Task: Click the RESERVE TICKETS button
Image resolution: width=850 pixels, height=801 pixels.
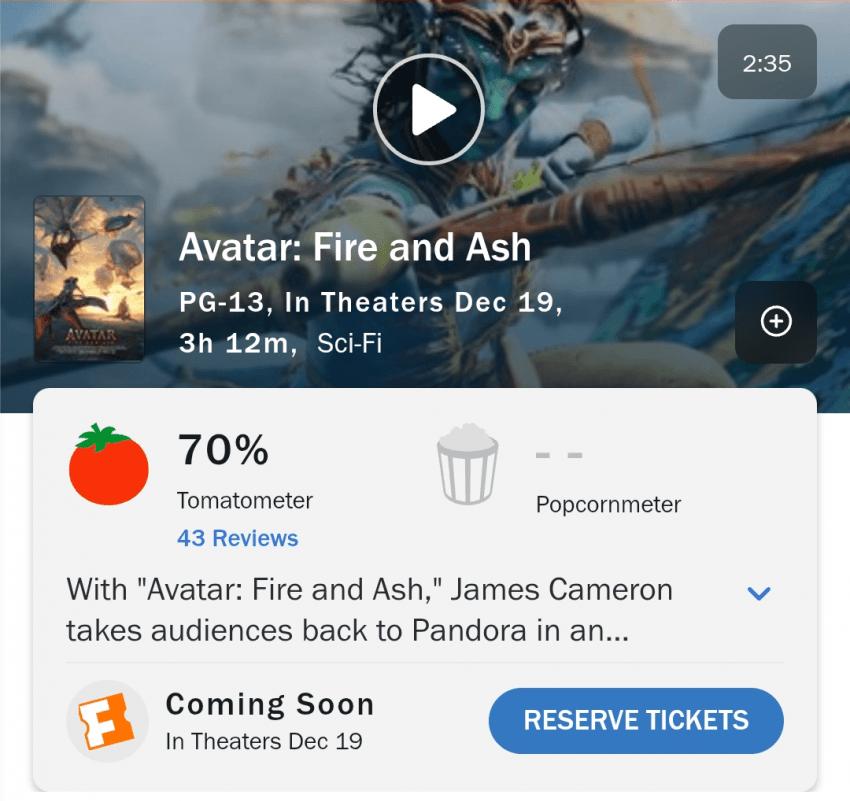Action: 636,721
